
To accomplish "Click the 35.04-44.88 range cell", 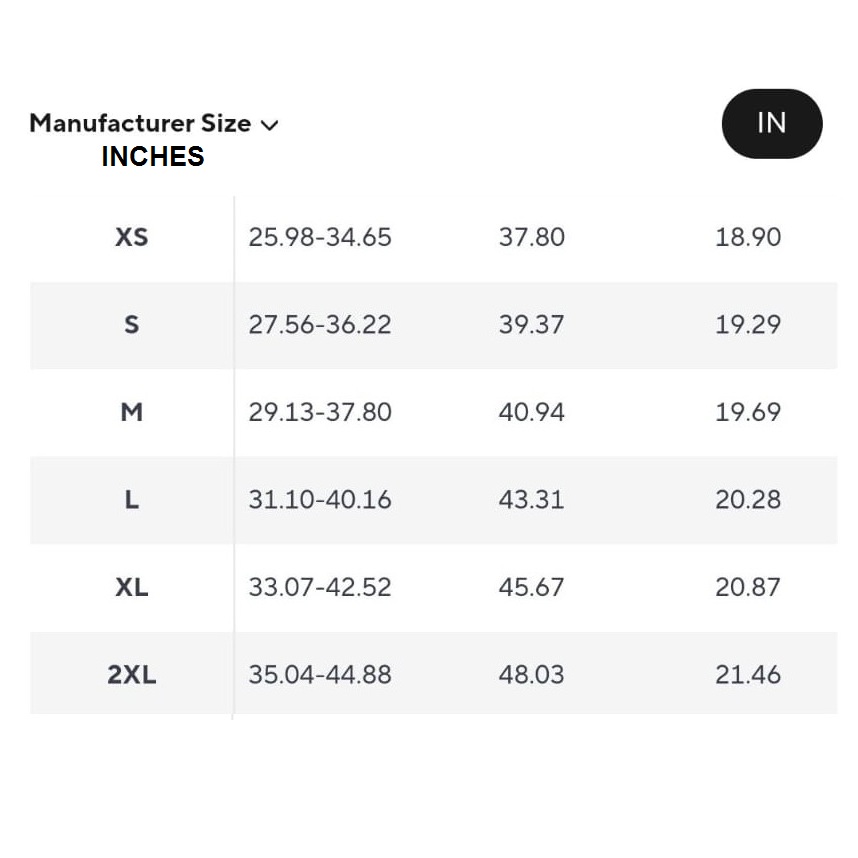I will point(320,675).
